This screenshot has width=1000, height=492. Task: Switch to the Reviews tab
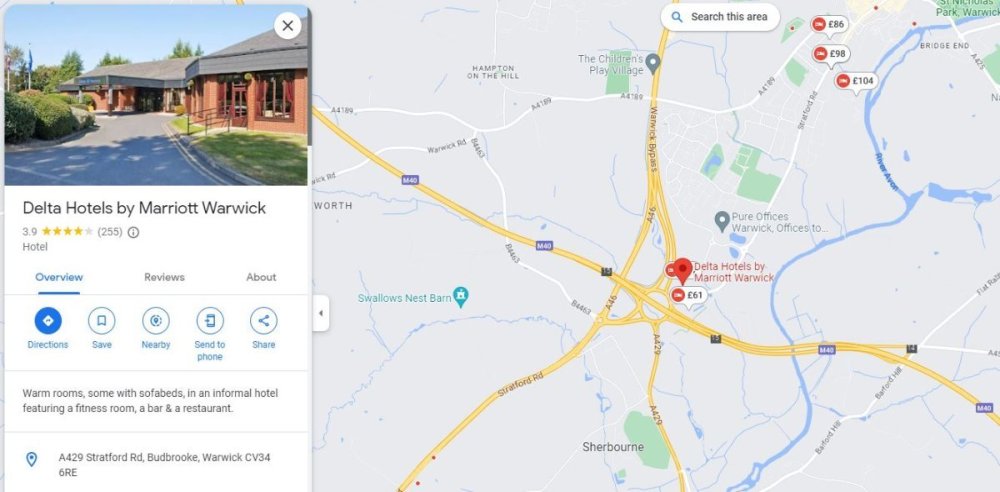tap(164, 278)
